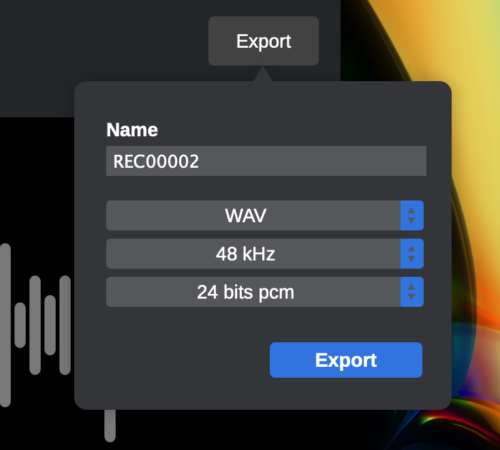The width and height of the screenshot is (500, 450).
Task: Click the blue chevron icon beside 48 kHz
Action: (x=412, y=254)
